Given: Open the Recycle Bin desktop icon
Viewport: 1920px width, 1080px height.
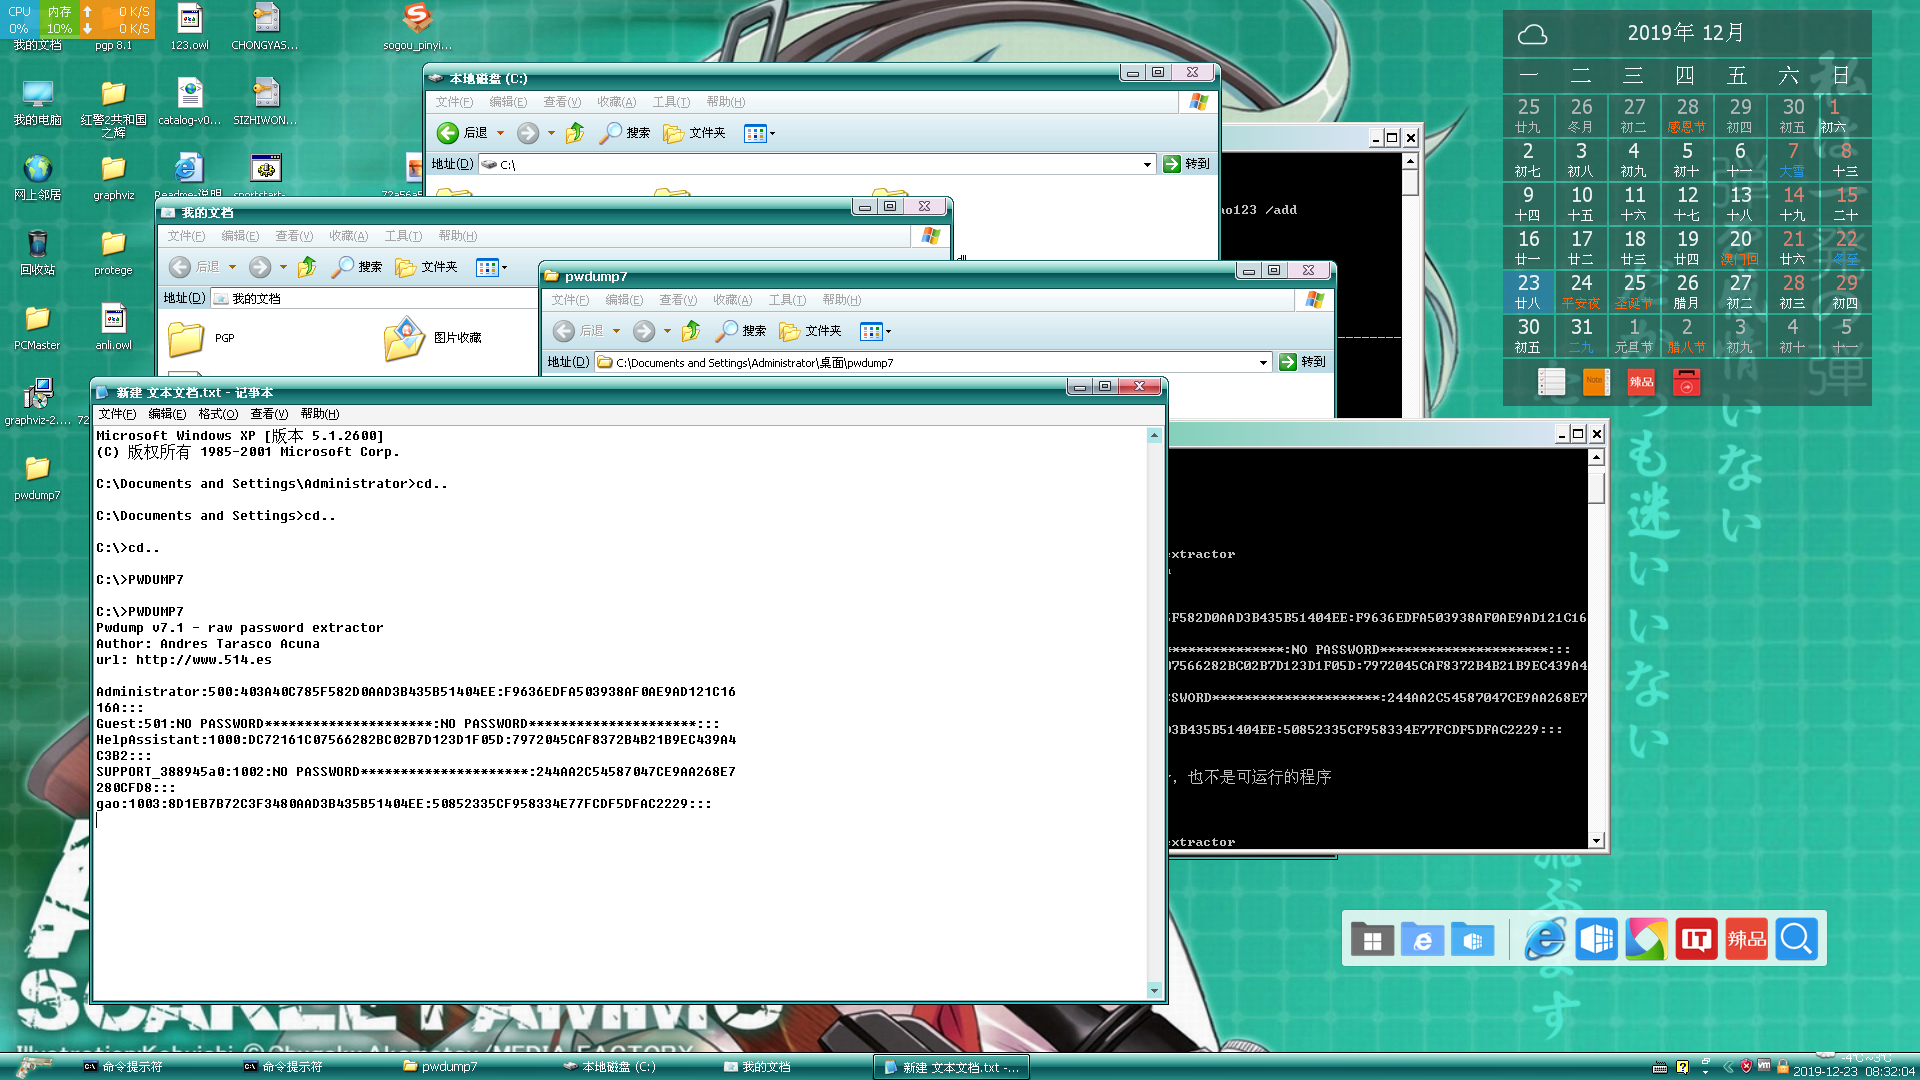Looking at the screenshot, I should [x=37, y=245].
